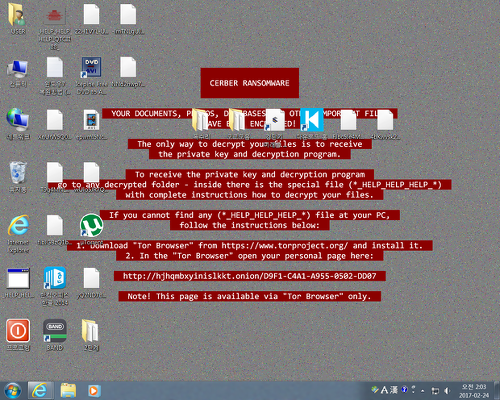Launch Windows Media Player from the taskbar
This screenshot has height=400, width=500.
point(94,391)
